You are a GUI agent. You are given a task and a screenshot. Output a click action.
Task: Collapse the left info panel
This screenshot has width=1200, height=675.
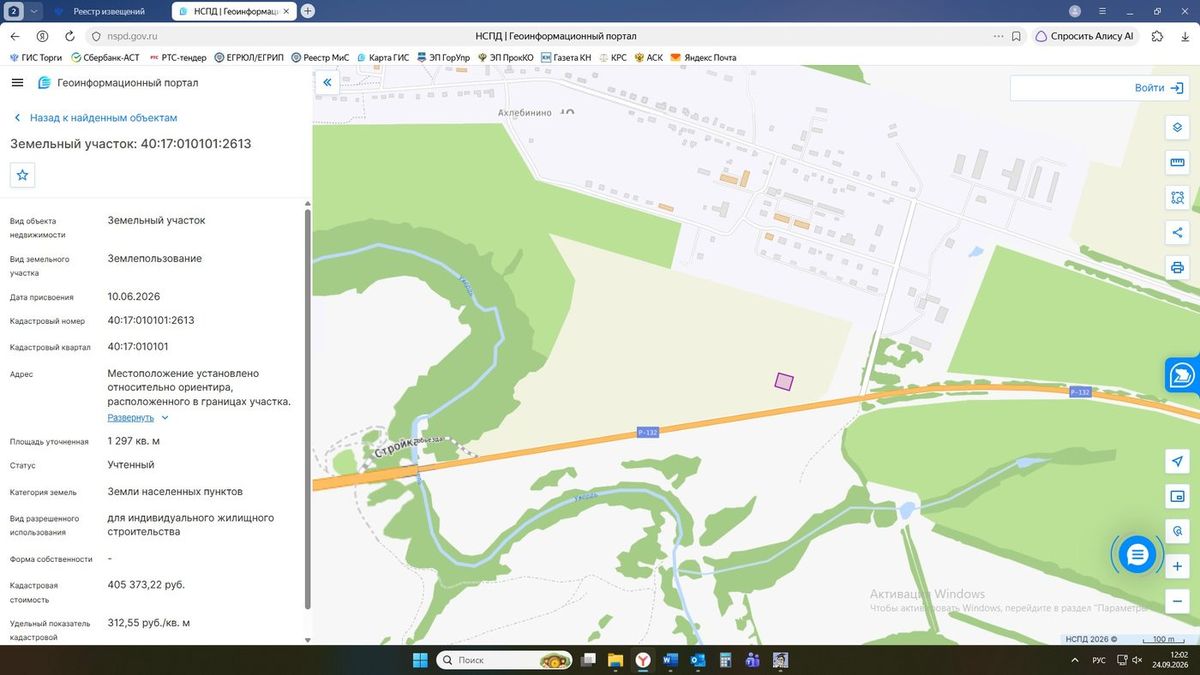pos(327,83)
